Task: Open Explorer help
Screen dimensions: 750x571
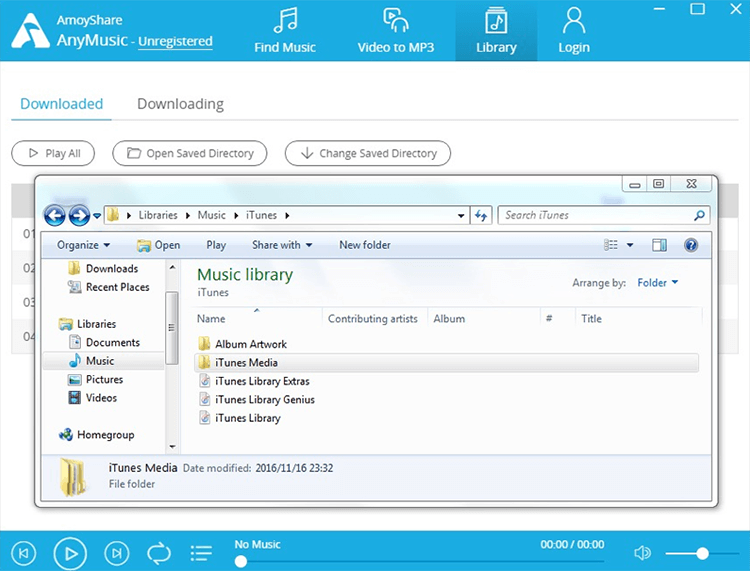Action: click(x=691, y=245)
